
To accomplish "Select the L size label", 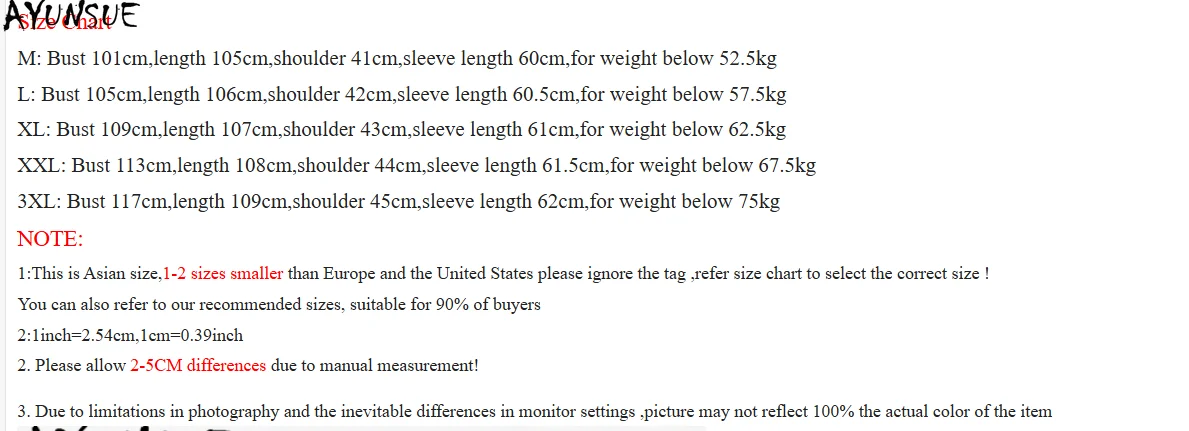I will click(27, 95).
